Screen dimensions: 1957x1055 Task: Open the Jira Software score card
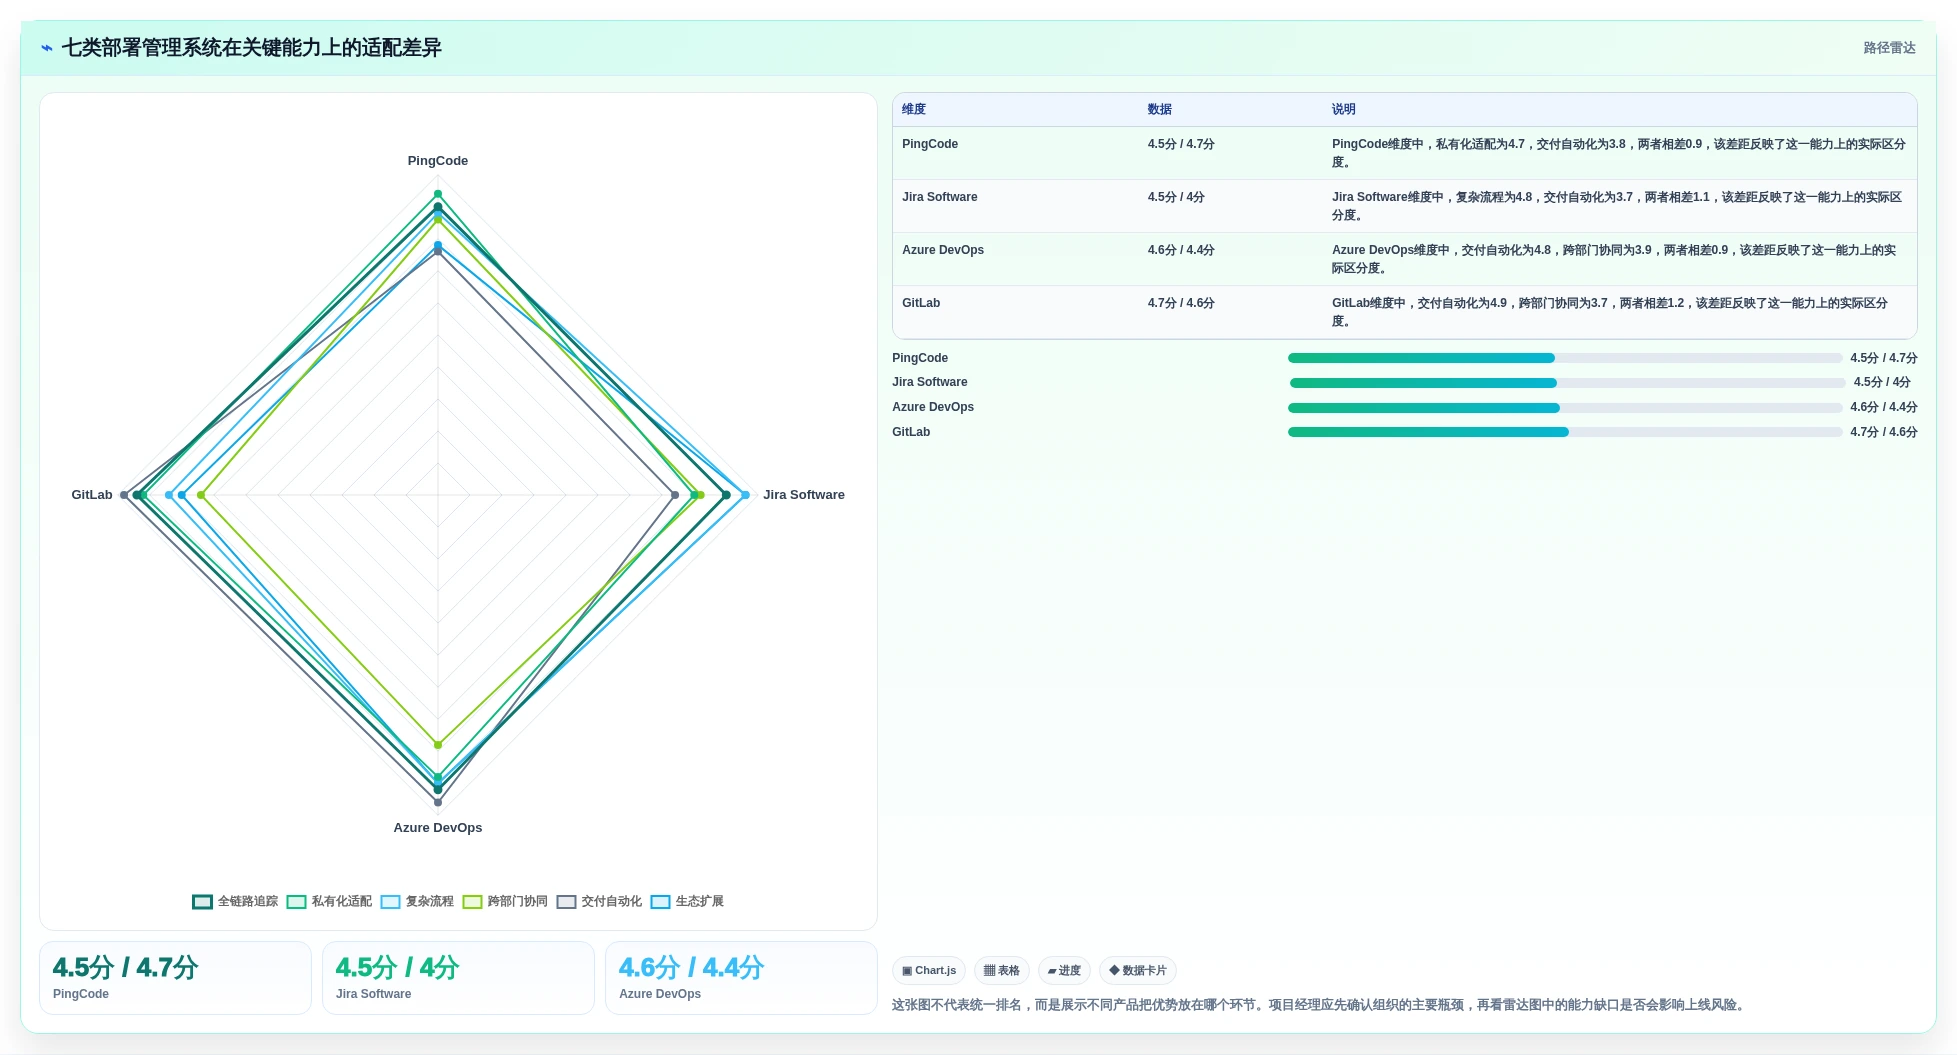pos(458,978)
